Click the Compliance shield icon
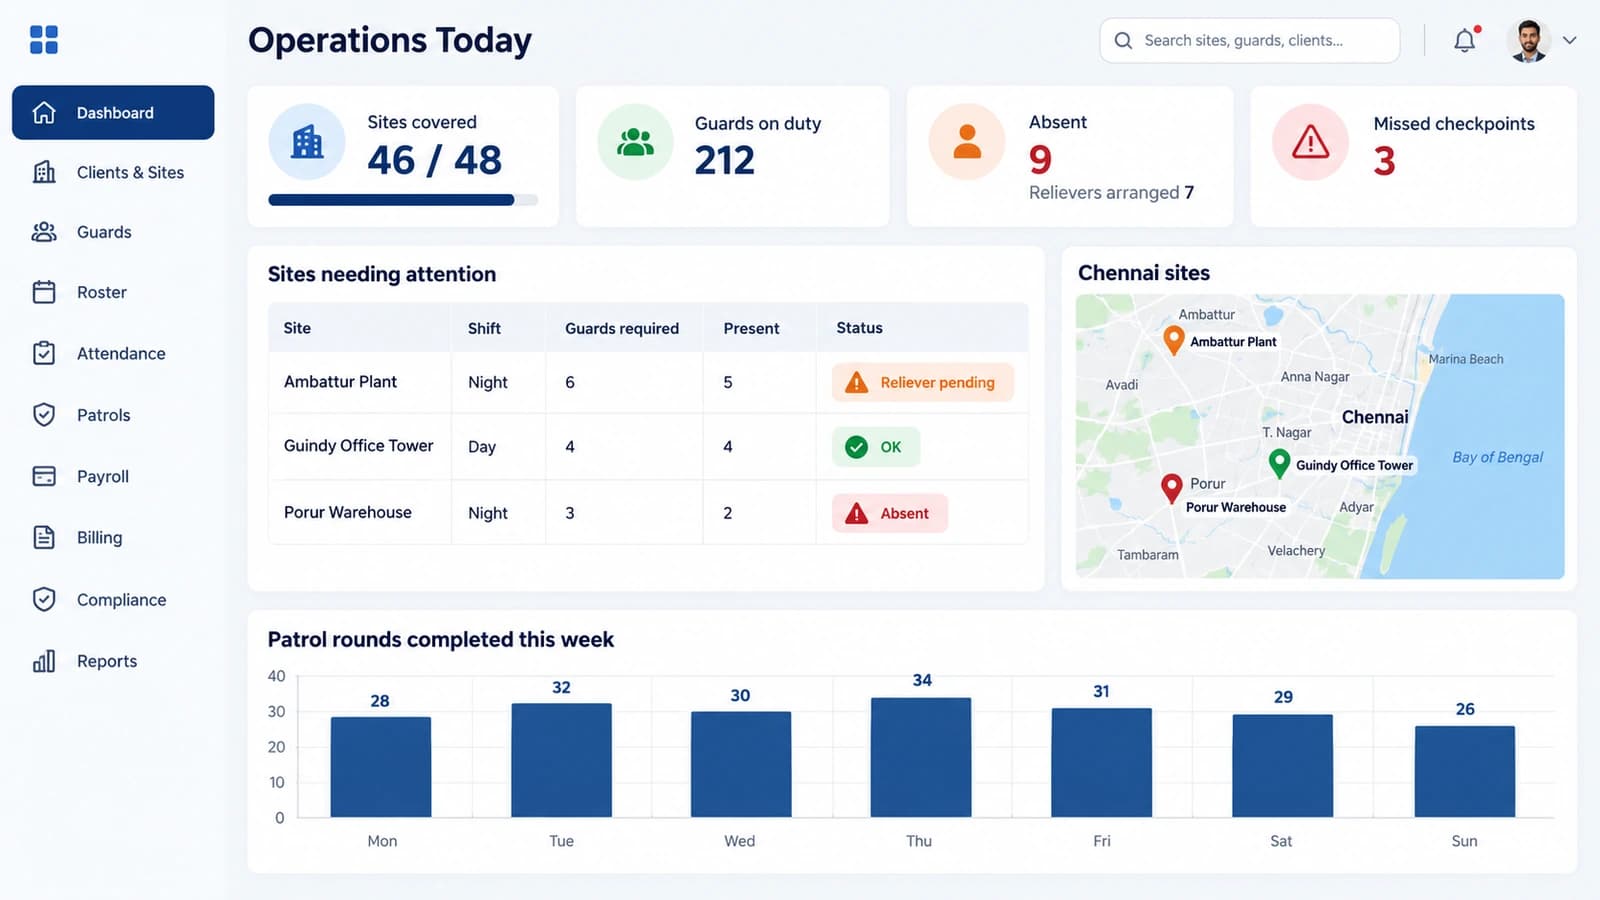 [44, 599]
